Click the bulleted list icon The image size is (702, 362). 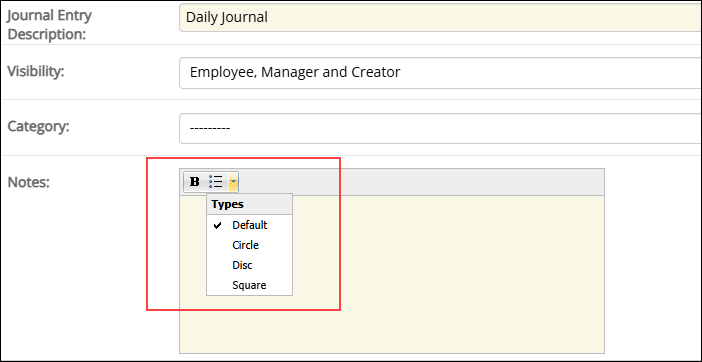click(216, 182)
